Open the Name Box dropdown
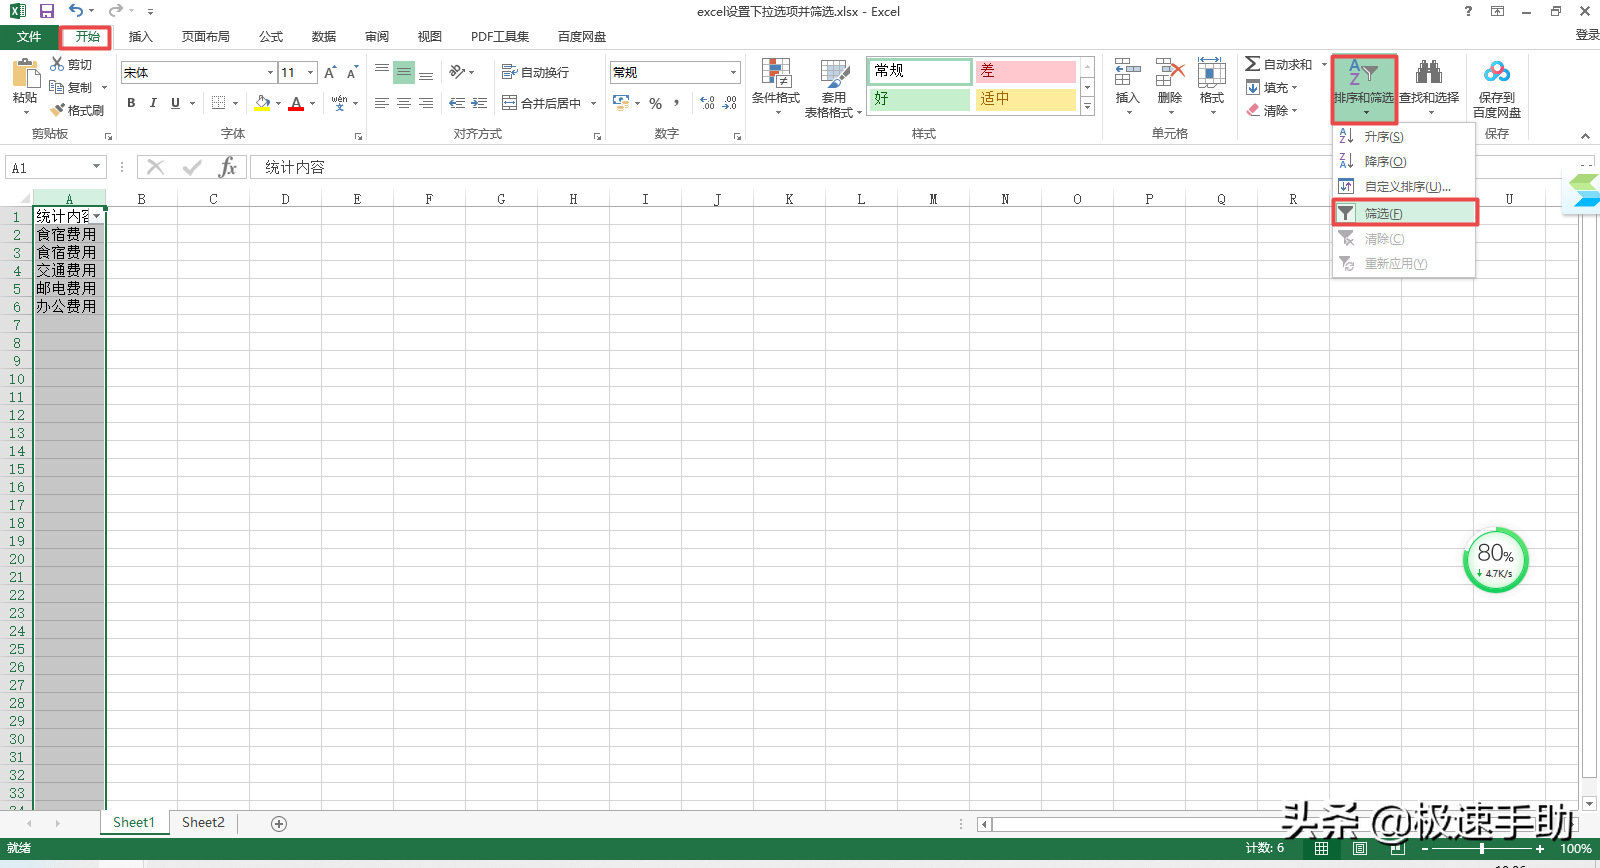This screenshot has height=868, width=1600. (x=97, y=167)
